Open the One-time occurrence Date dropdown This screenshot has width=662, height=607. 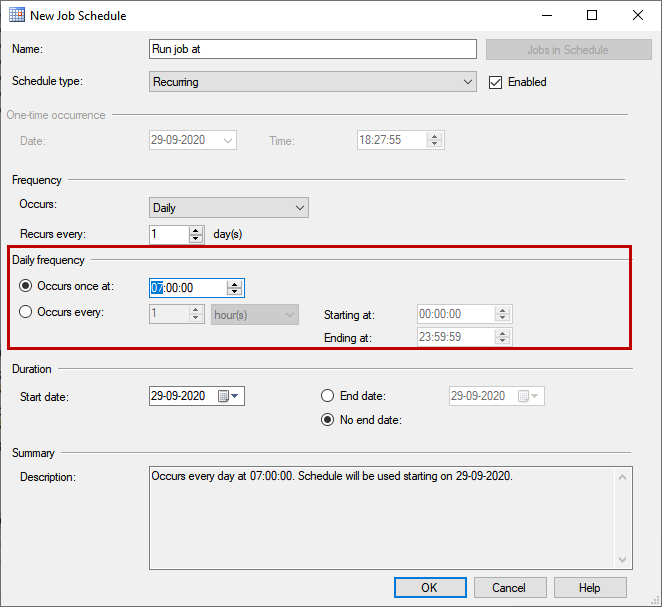tap(228, 141)
